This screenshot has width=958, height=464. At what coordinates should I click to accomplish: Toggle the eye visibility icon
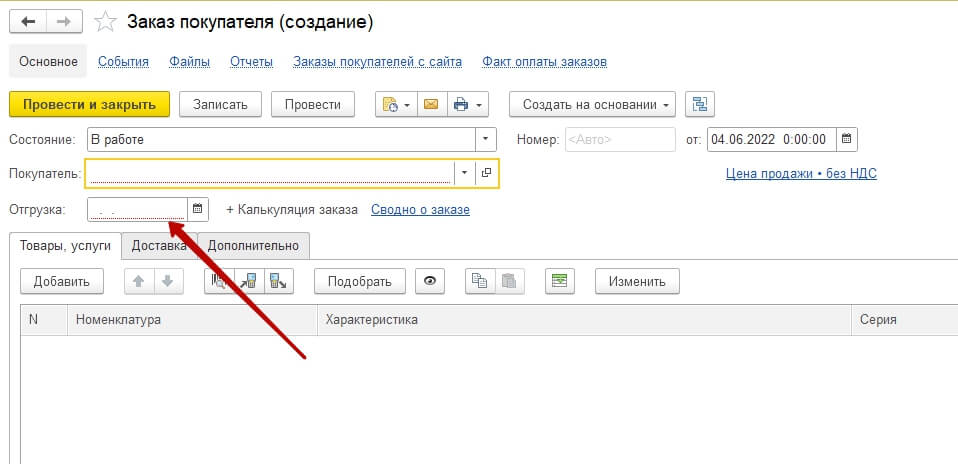click(430, 281)
